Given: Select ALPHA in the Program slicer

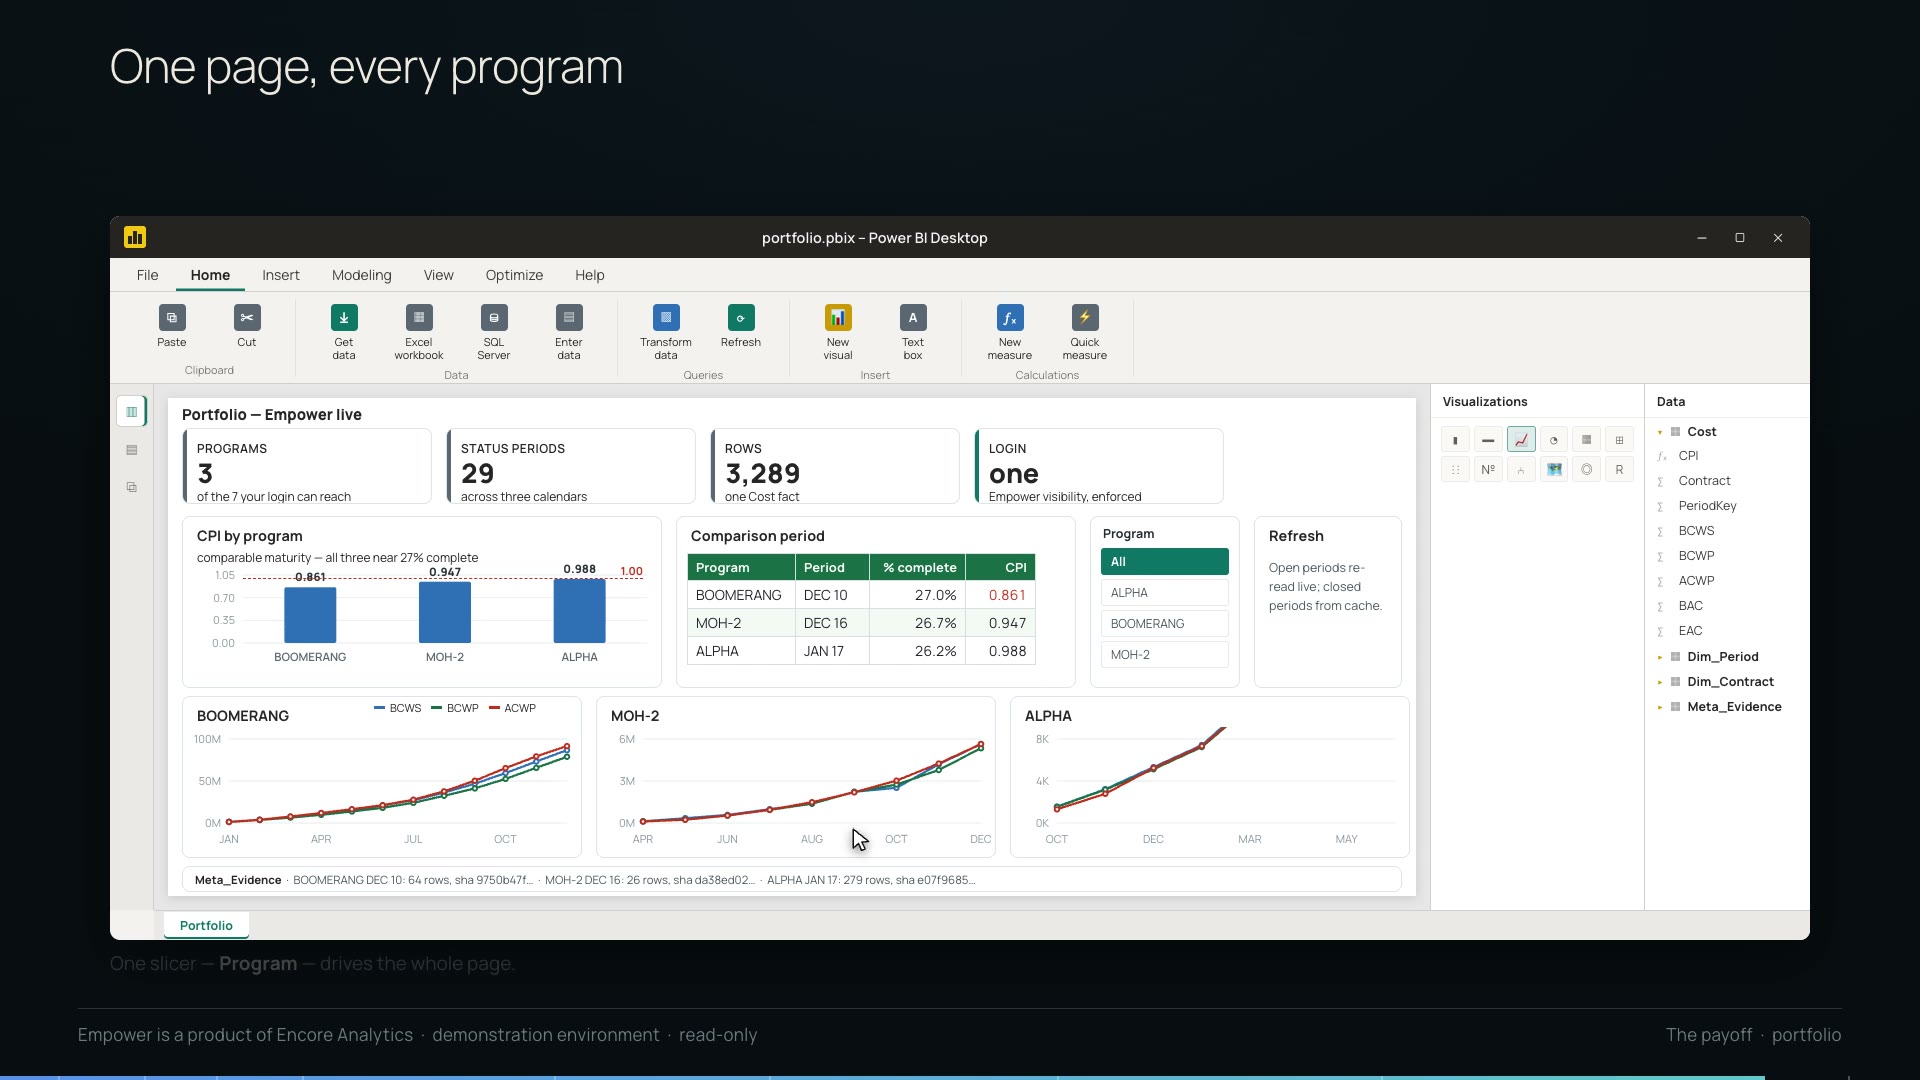Looking at the screenshot, I should tap(1164, 593).
